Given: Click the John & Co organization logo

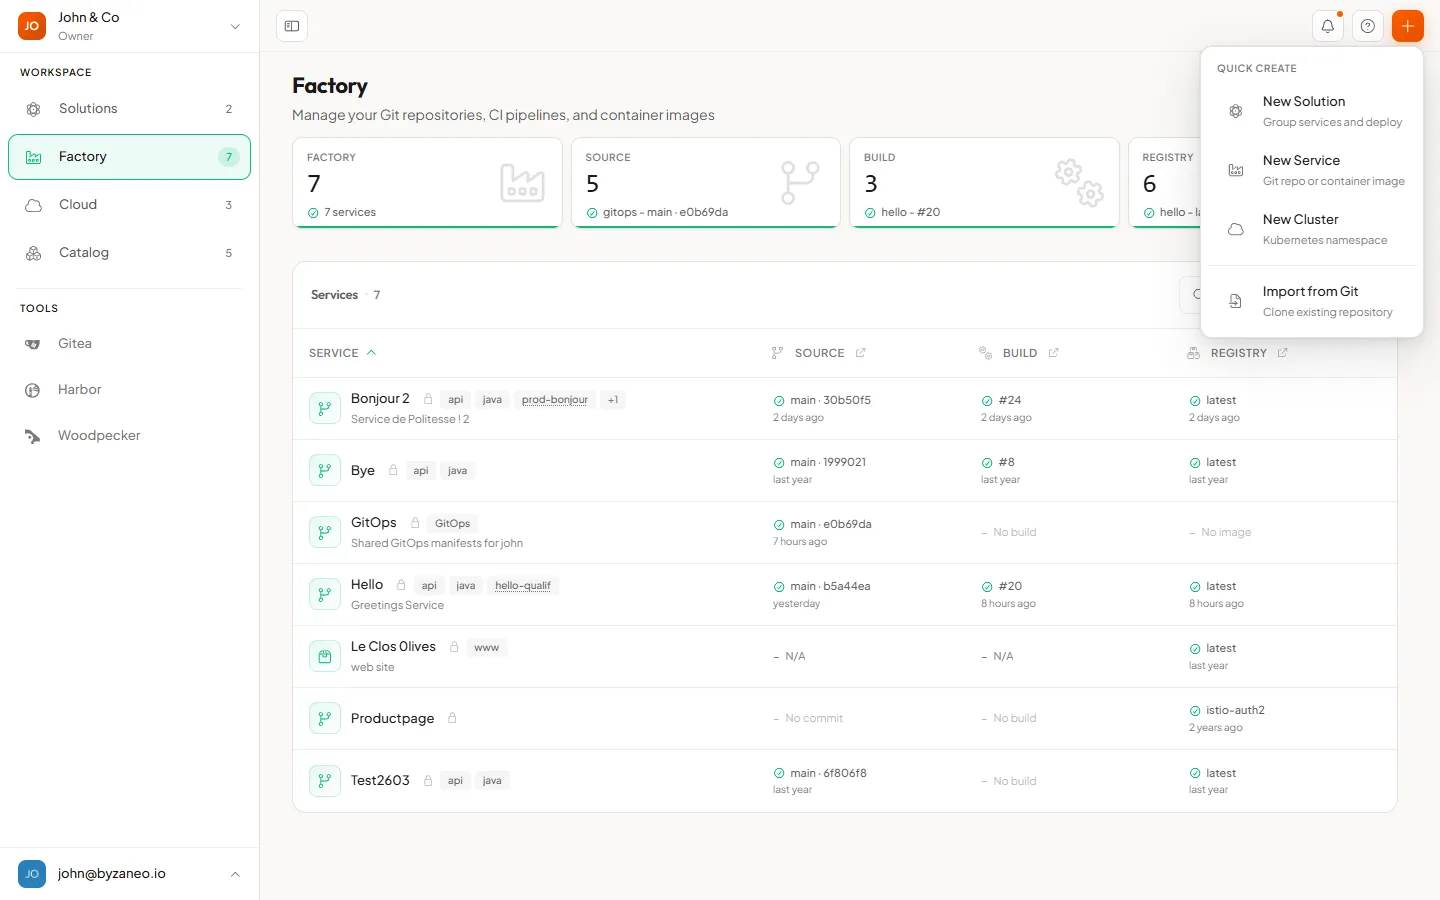Looking at the screenshot, I should click(32, 26).
